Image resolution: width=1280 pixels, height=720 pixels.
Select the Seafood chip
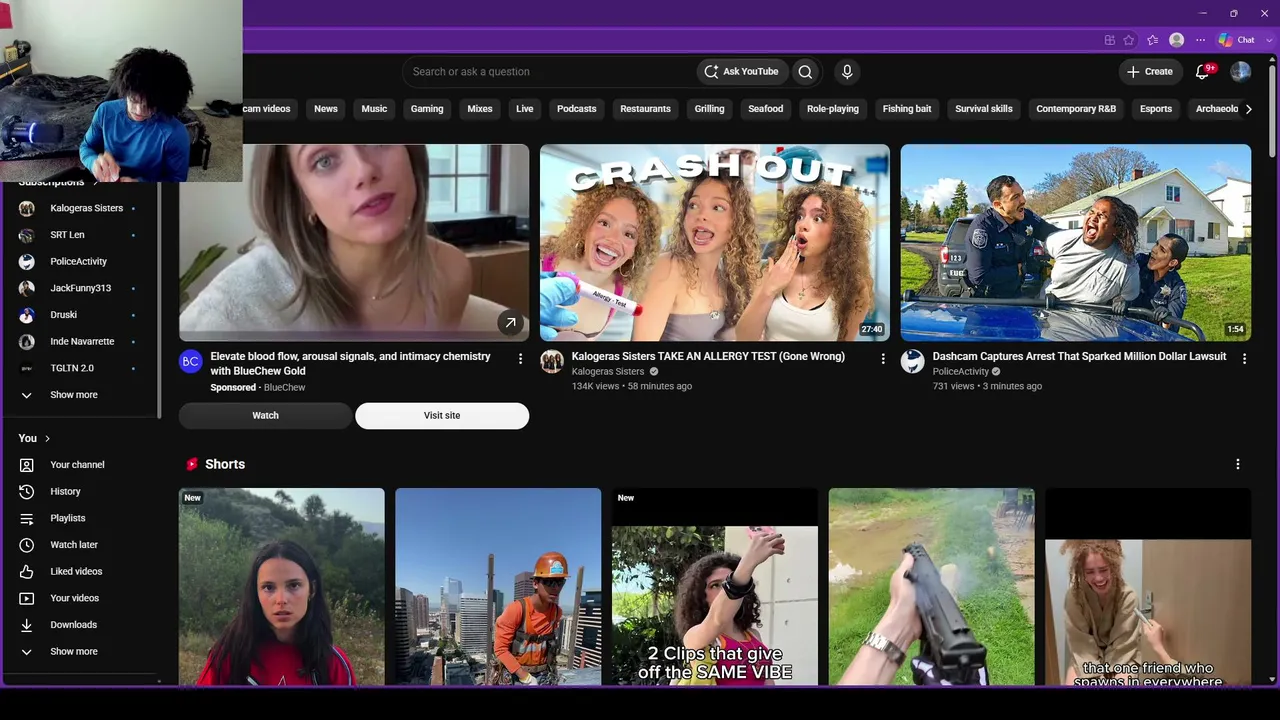pos(766,109)
